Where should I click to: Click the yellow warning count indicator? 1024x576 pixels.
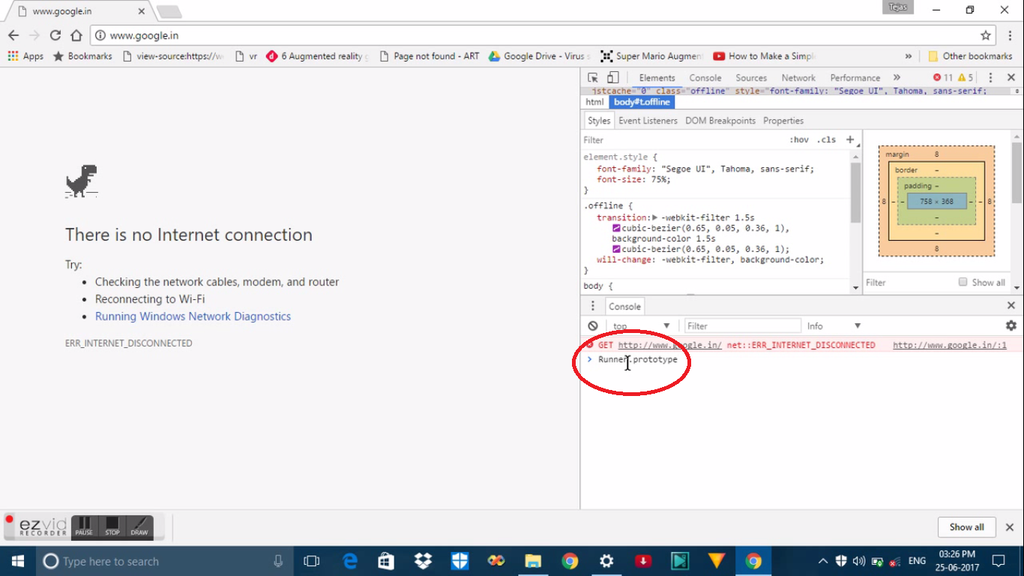coord(966,78)
